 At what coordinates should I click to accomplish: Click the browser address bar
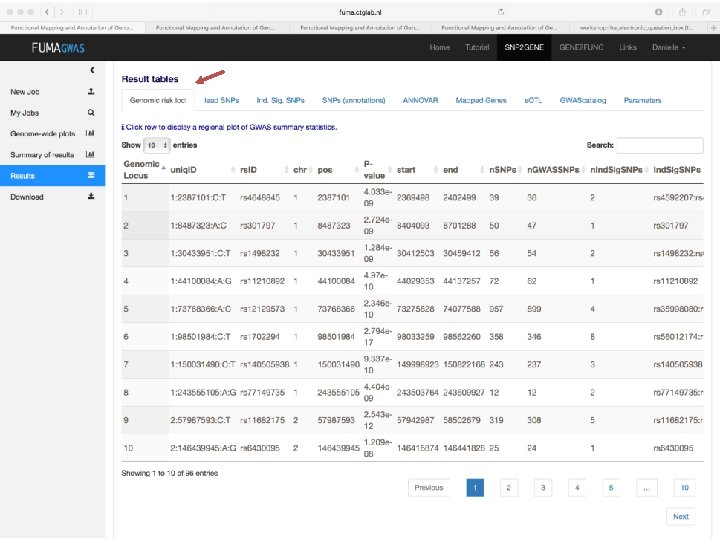[x=360, y=12]
